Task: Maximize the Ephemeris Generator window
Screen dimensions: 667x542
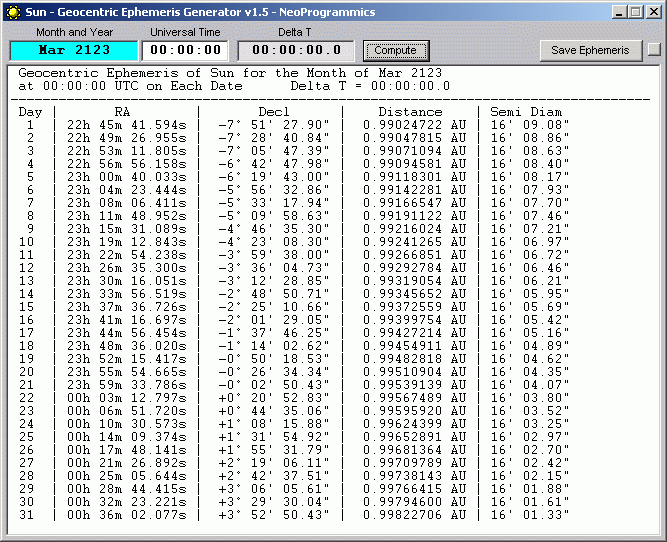Action: pyautogui.click(x=635, y=12)
